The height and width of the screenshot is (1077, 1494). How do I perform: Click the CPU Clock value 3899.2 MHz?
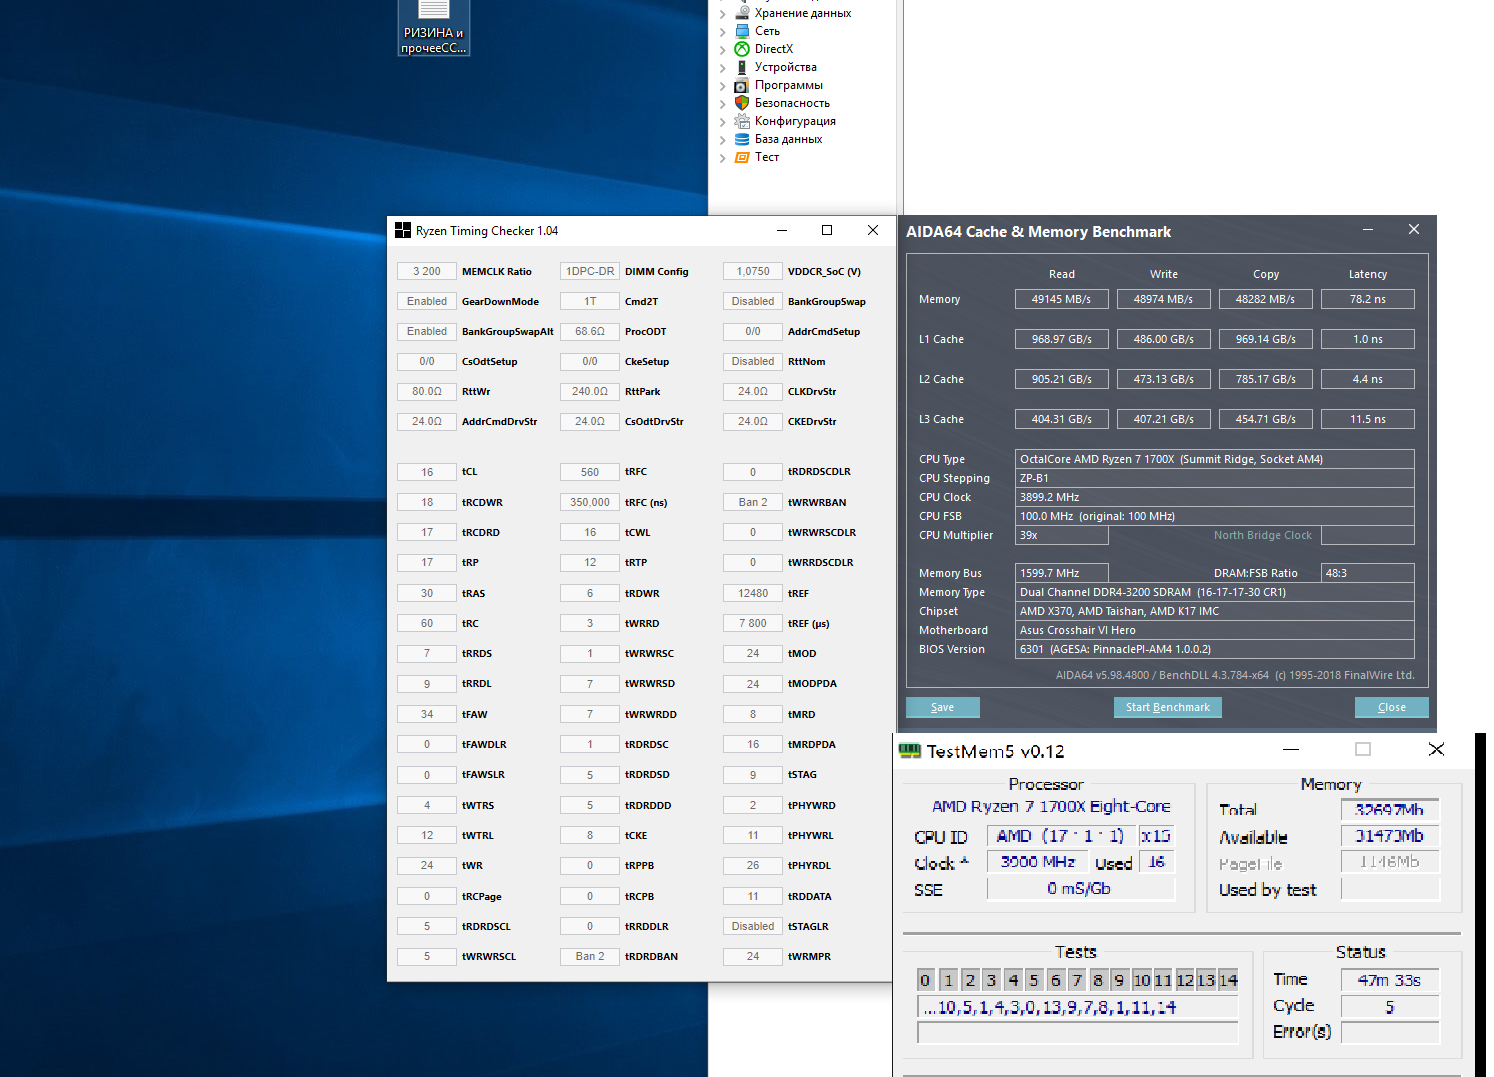coord(1215,497)
